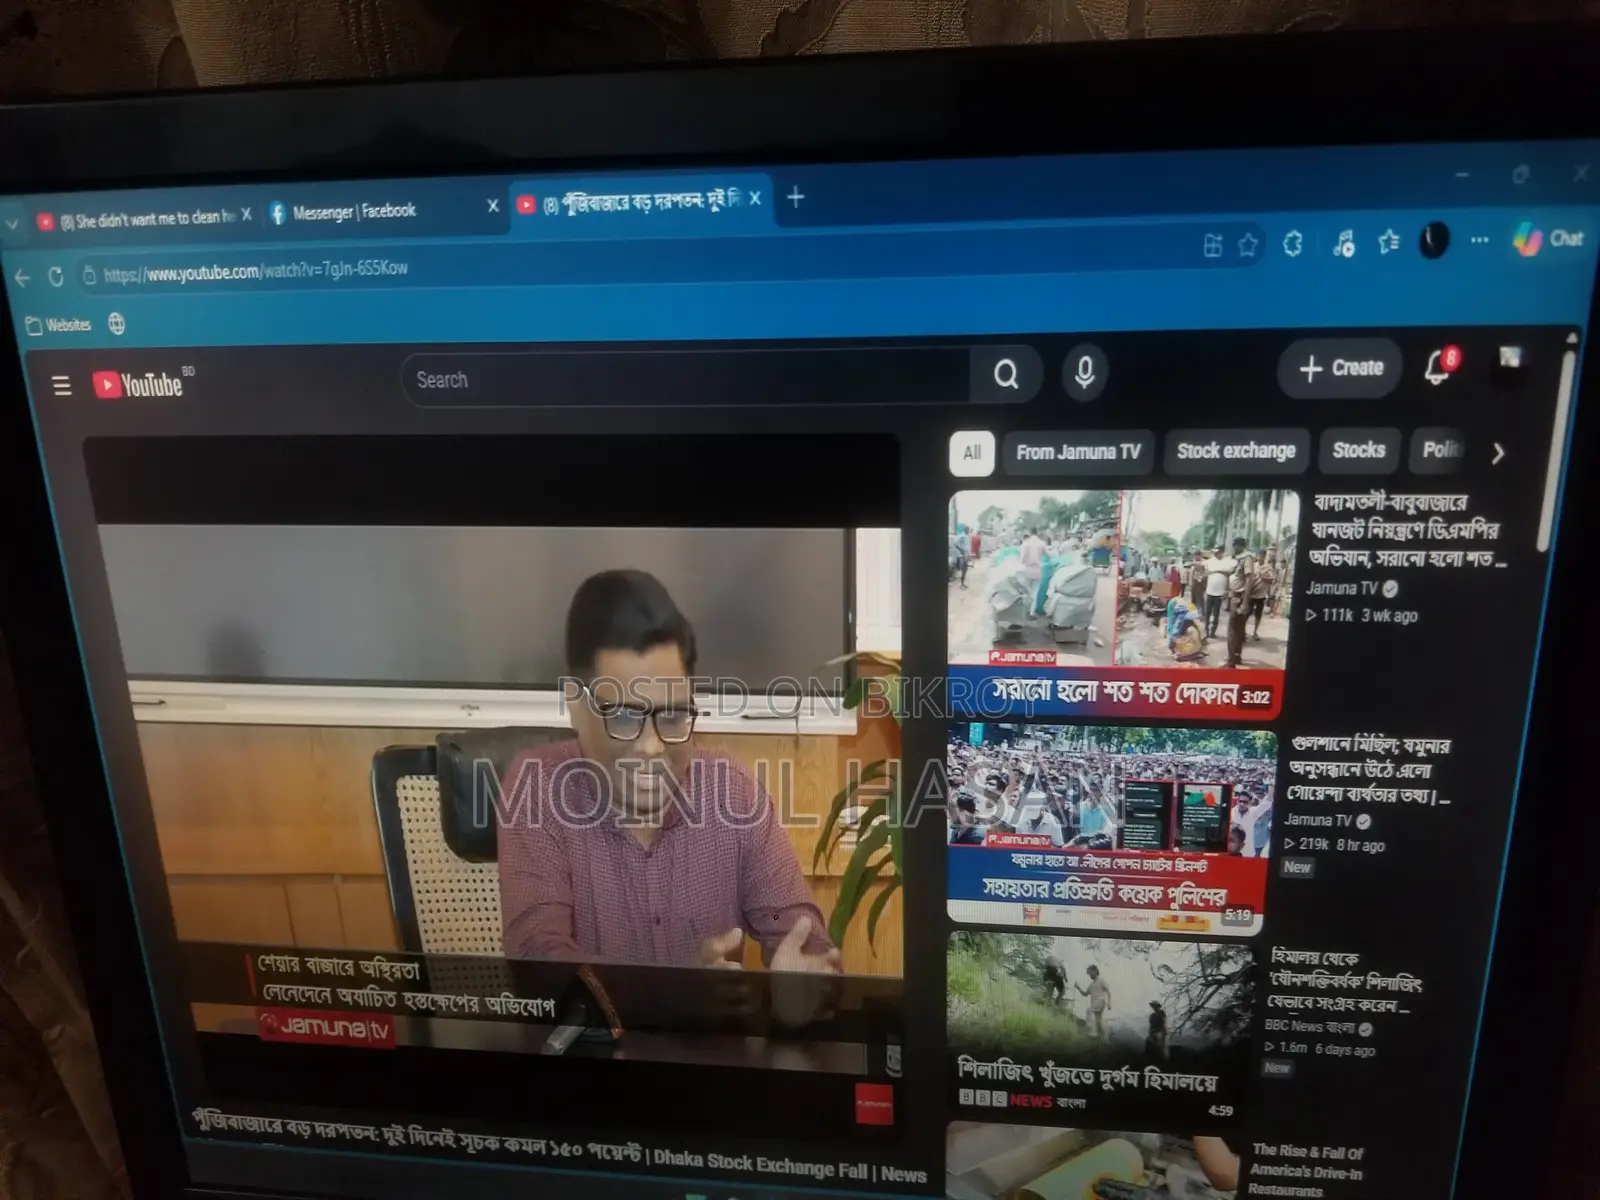Image resolution: width=1600 pixels, height=1200 pixels.
Task: Open YouTube notifications bell
Action: (x=1439, y=366)
